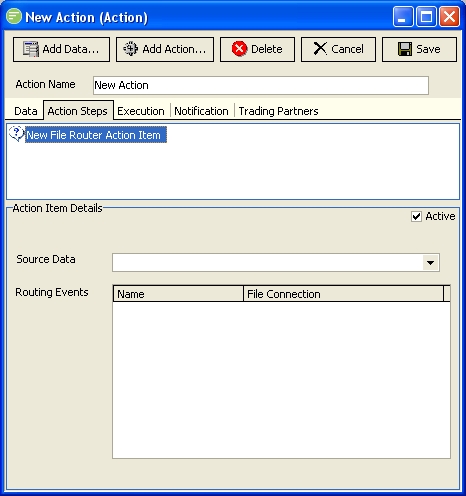Click the red Delete circle icon

239,49
